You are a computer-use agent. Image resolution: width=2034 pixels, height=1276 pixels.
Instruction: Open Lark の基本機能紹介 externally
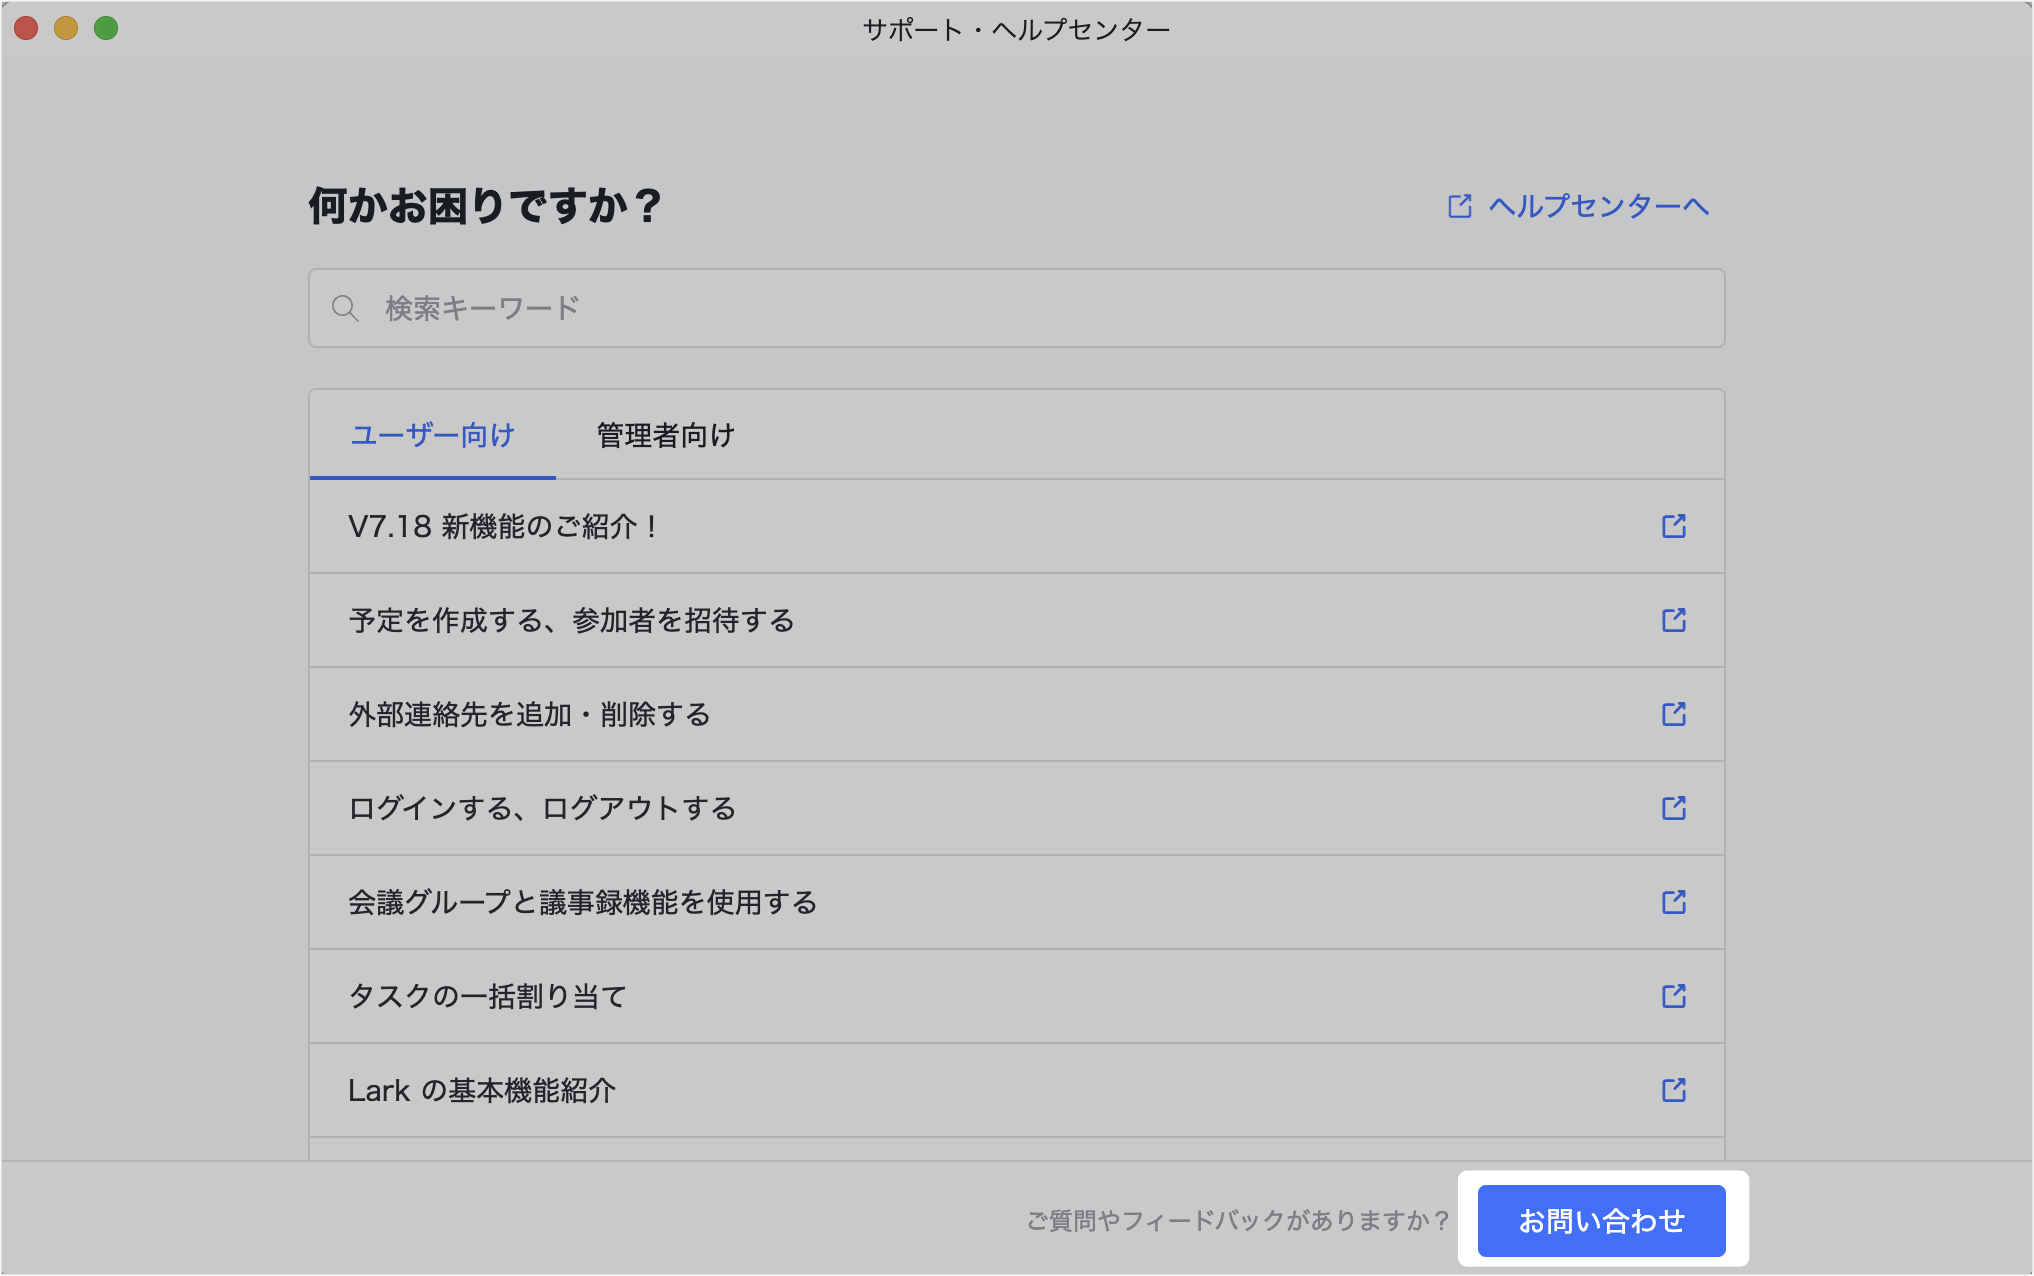[x=1673, y=1090]
